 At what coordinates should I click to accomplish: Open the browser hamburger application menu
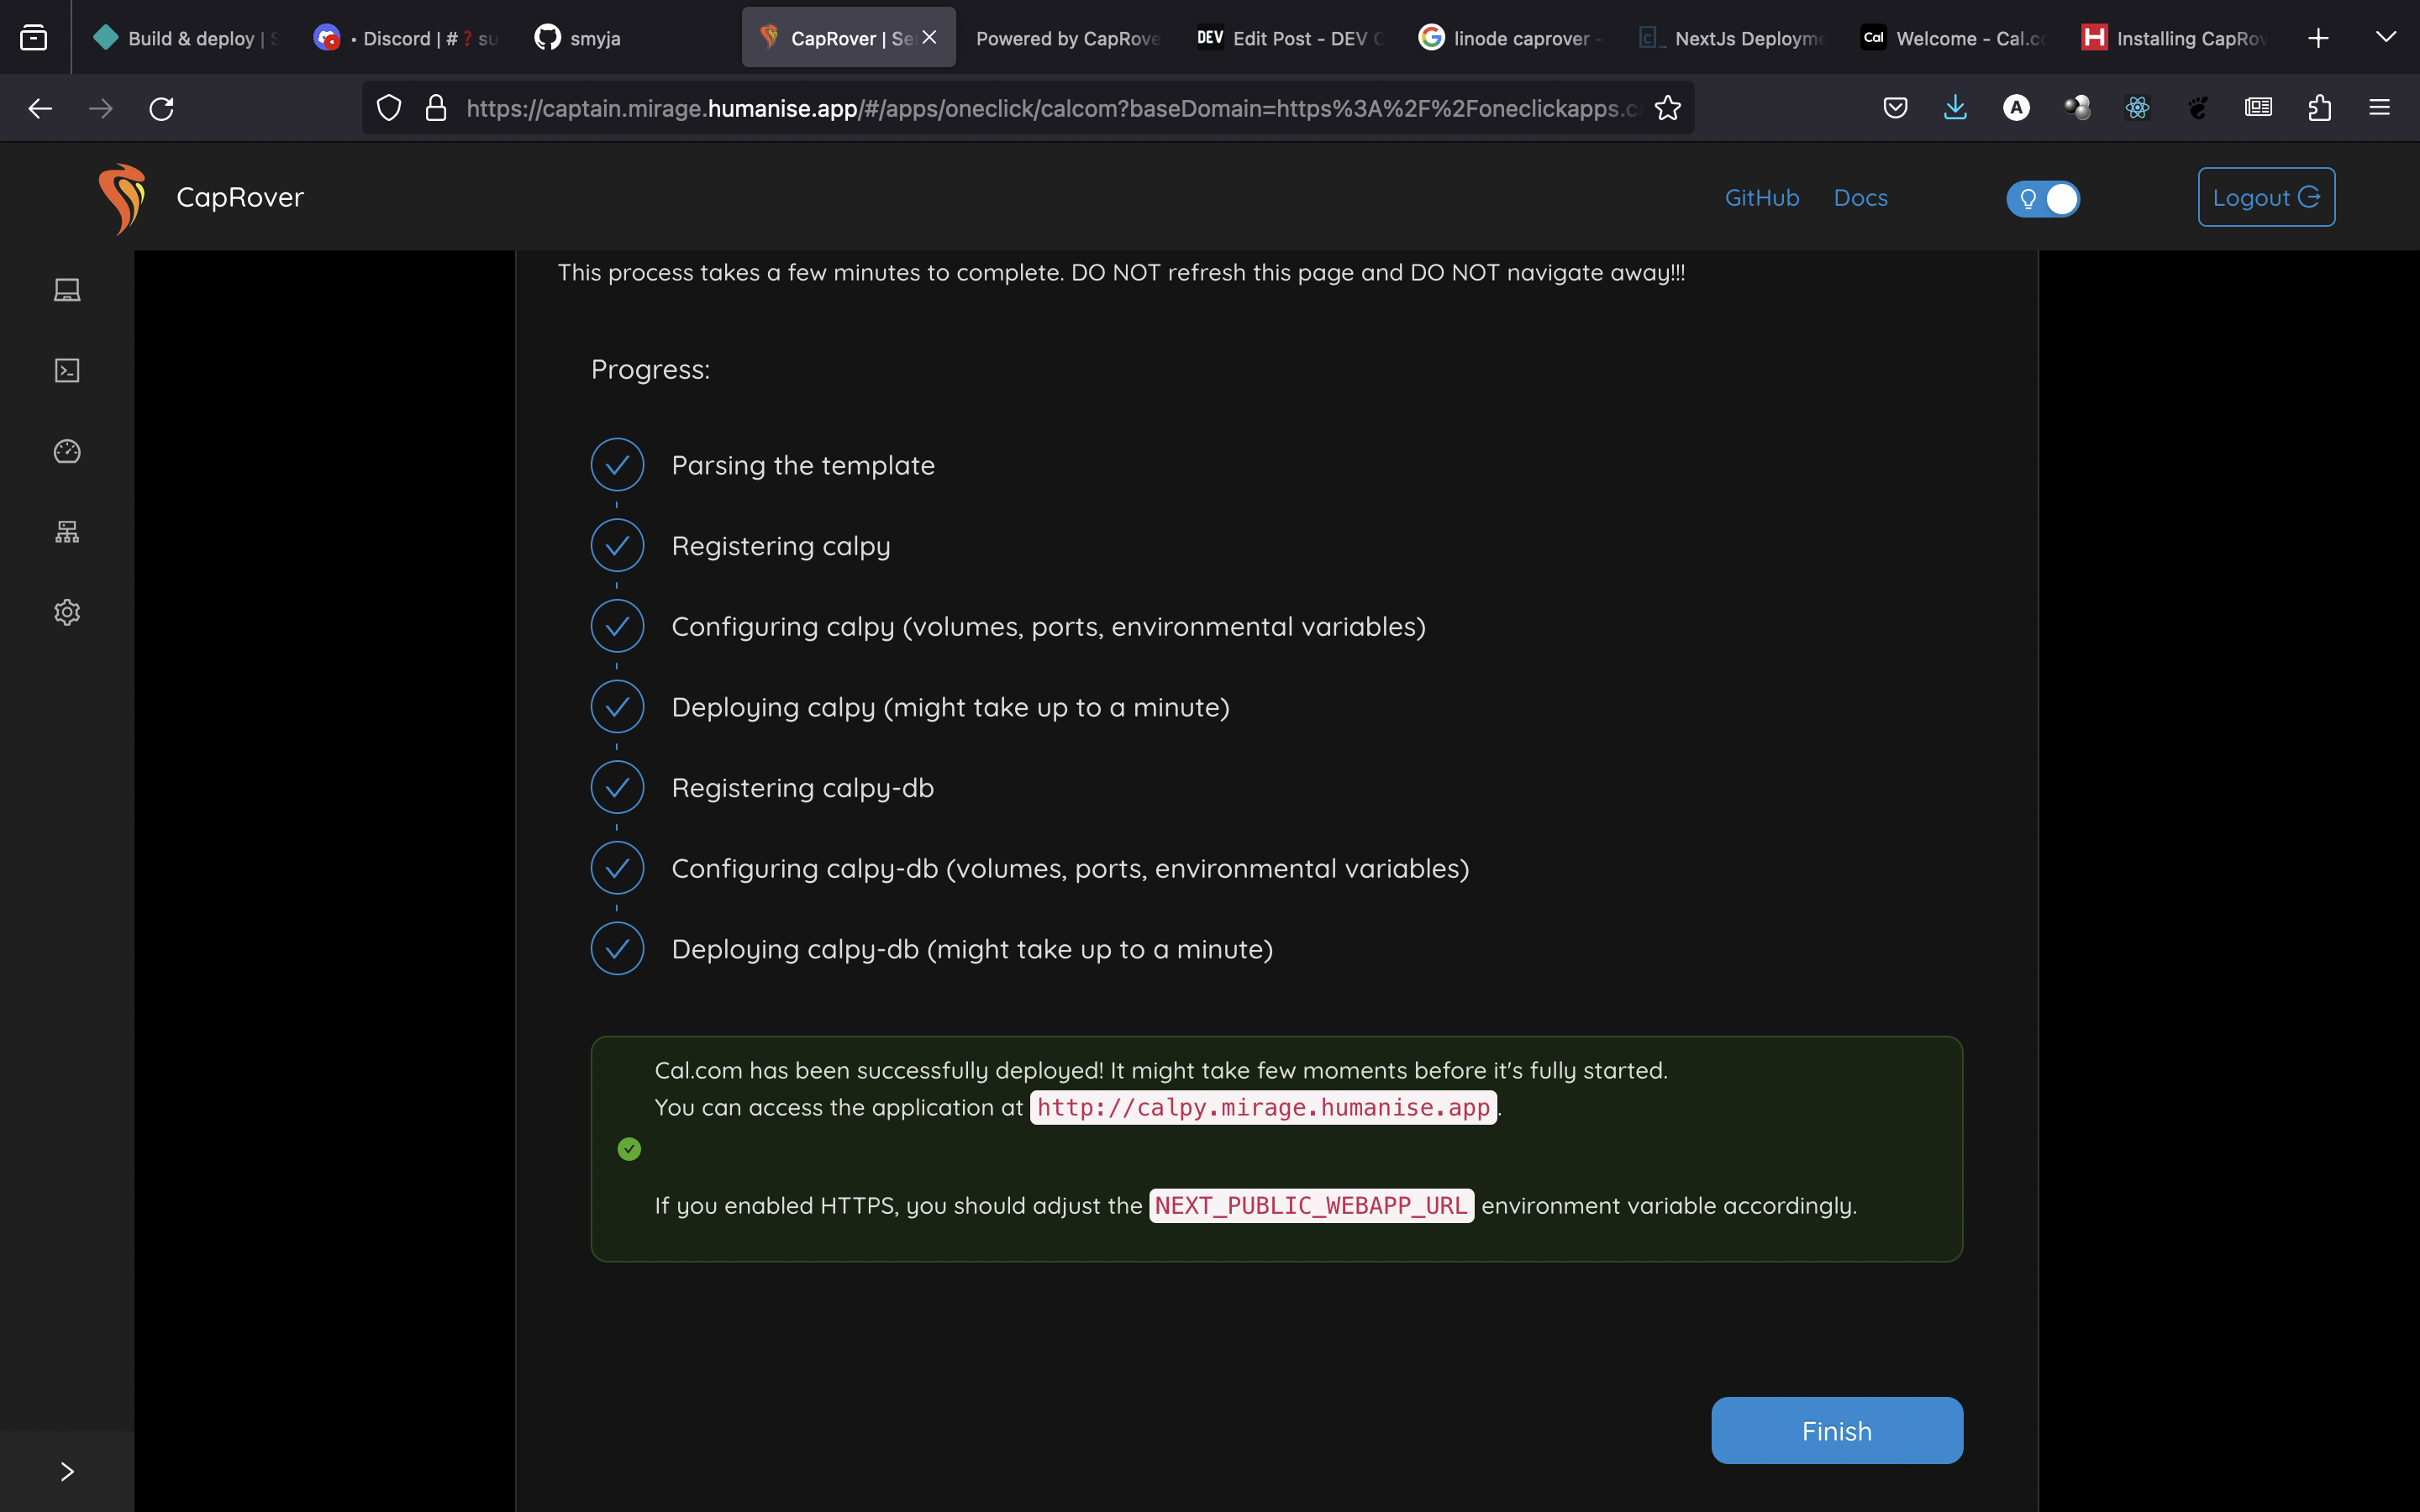tap(2379, 108)
